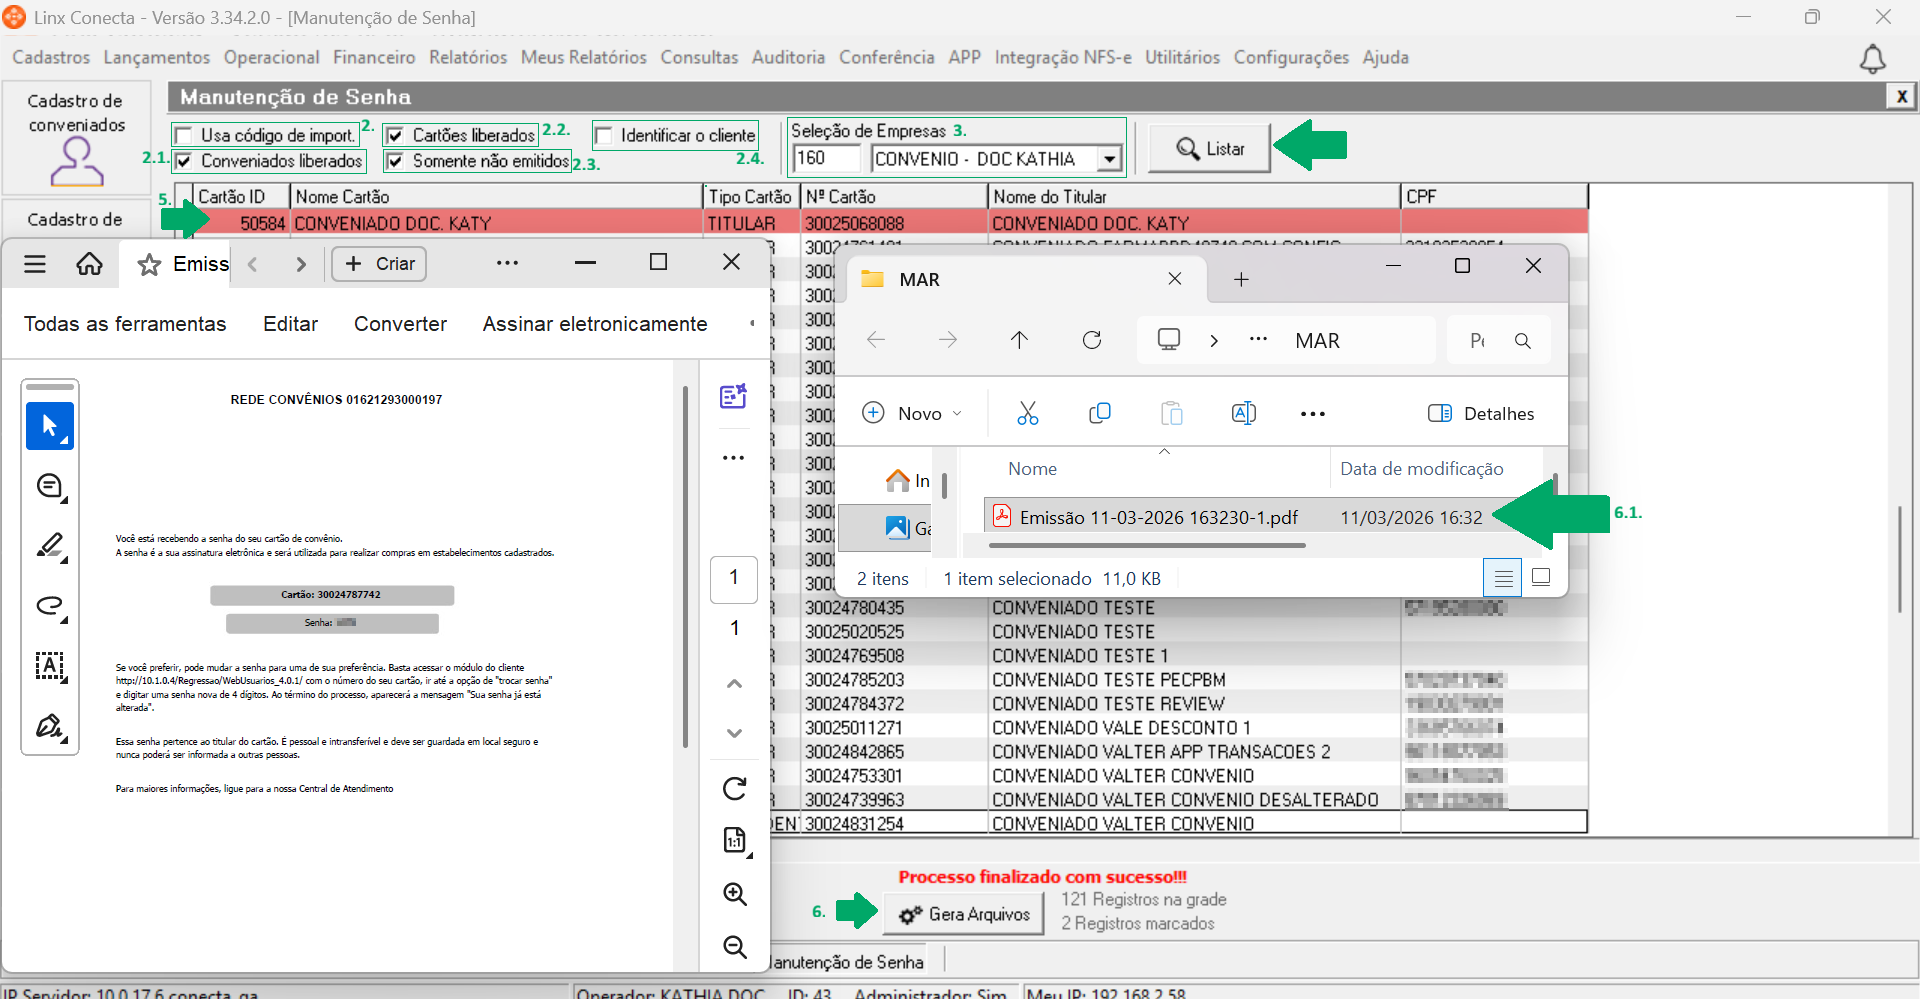Zoom out on the PDF document
Image resolution: width=1920 pixels, height=999 pixels.
point(735,946)
